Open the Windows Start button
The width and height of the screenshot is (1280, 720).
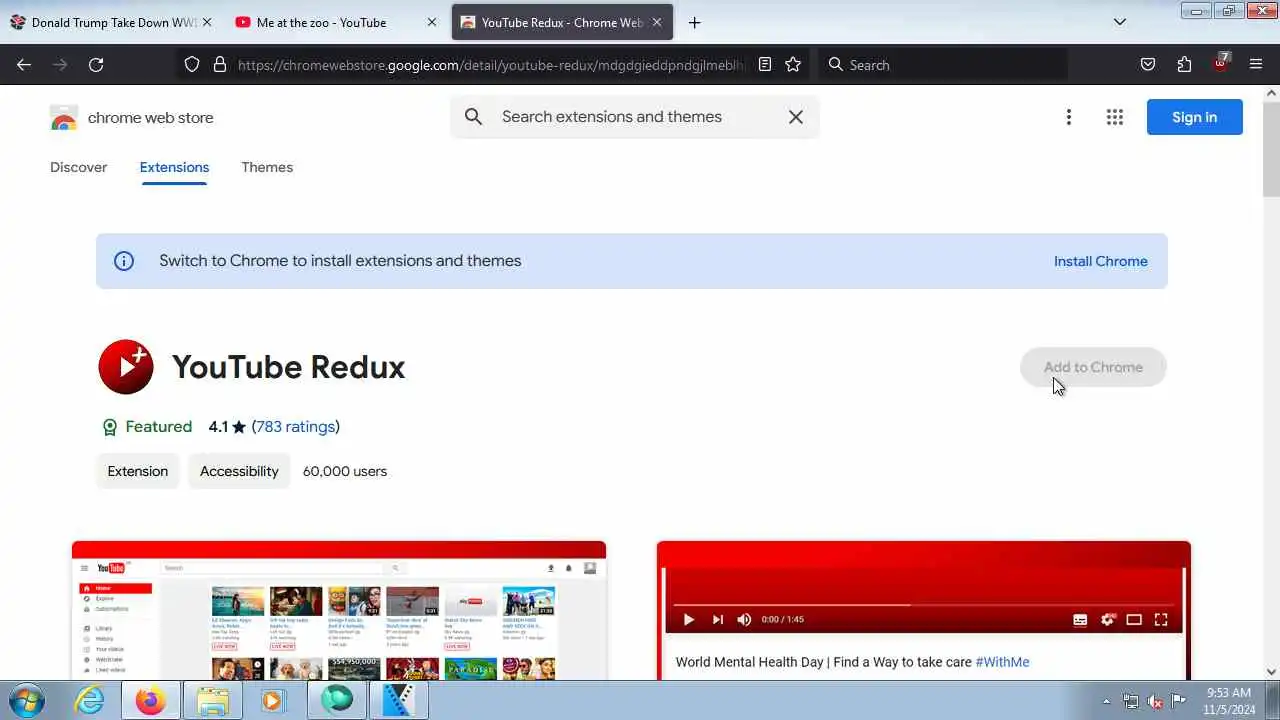26,700
